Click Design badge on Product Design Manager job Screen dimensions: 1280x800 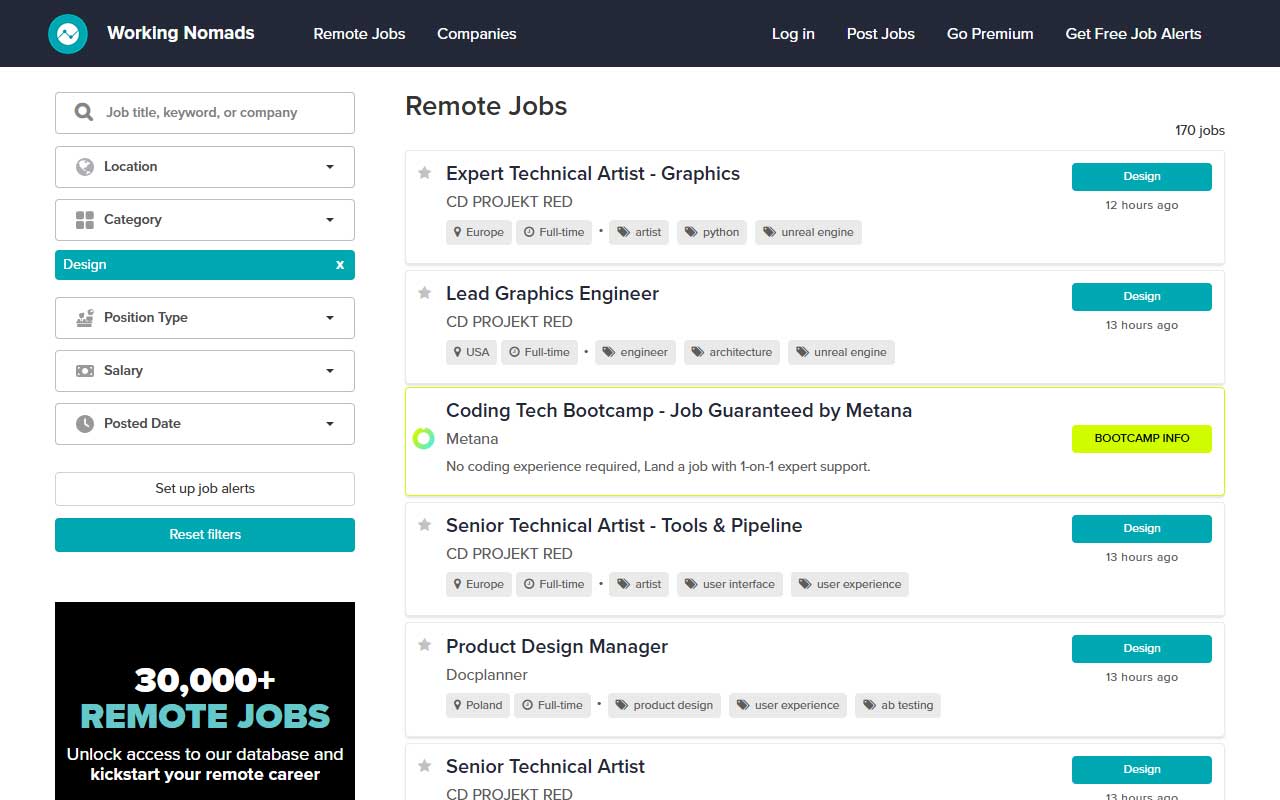coord(1142,649)
